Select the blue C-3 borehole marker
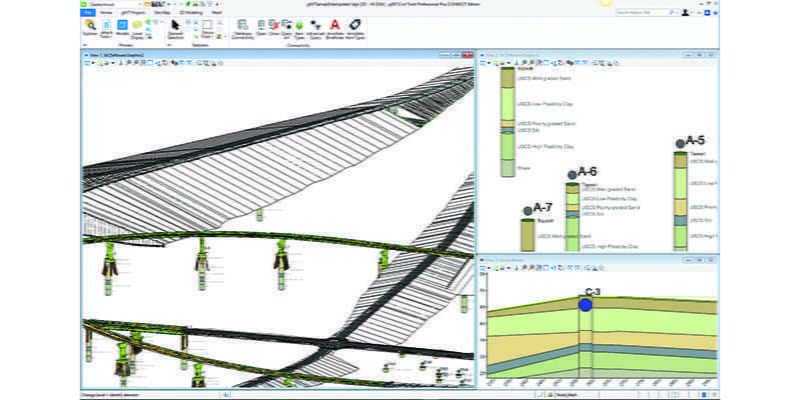The image size is (800, 400). click(586, 303)
